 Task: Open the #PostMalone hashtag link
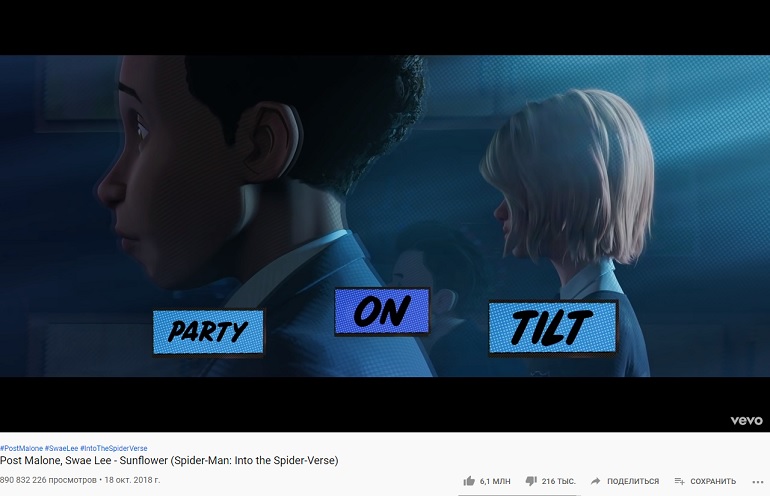[21, 448]
